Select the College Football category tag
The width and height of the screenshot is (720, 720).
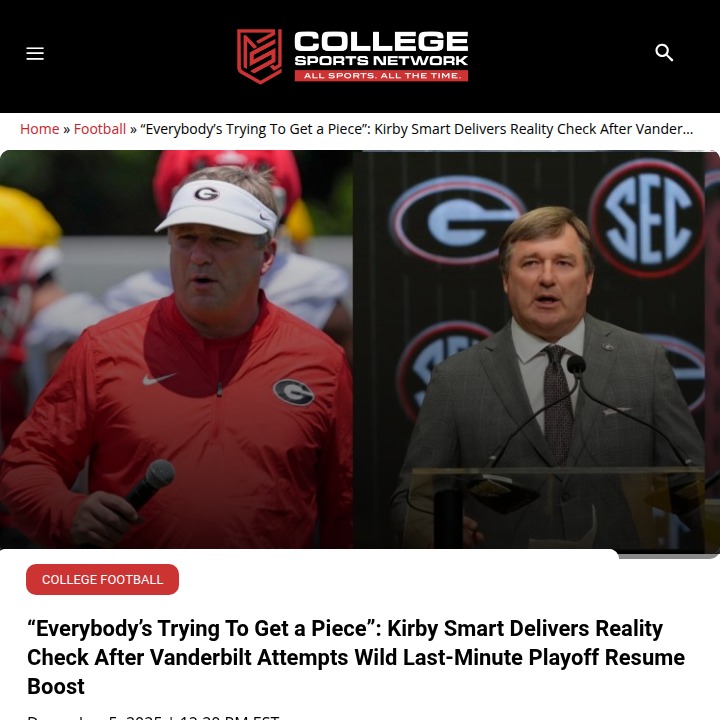[102, 580]
